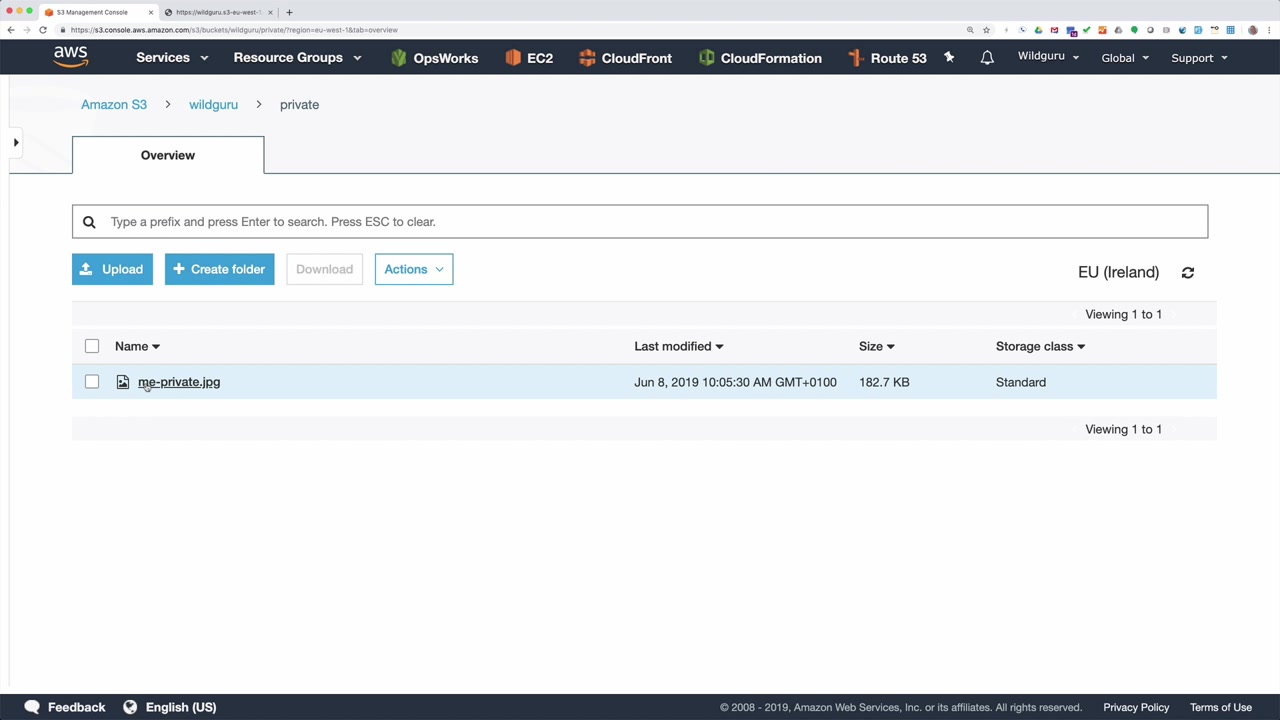This screenshot has height=720, width=1280.
Task: Reload the page with the browser reload button
Action: tap(43, 30)
